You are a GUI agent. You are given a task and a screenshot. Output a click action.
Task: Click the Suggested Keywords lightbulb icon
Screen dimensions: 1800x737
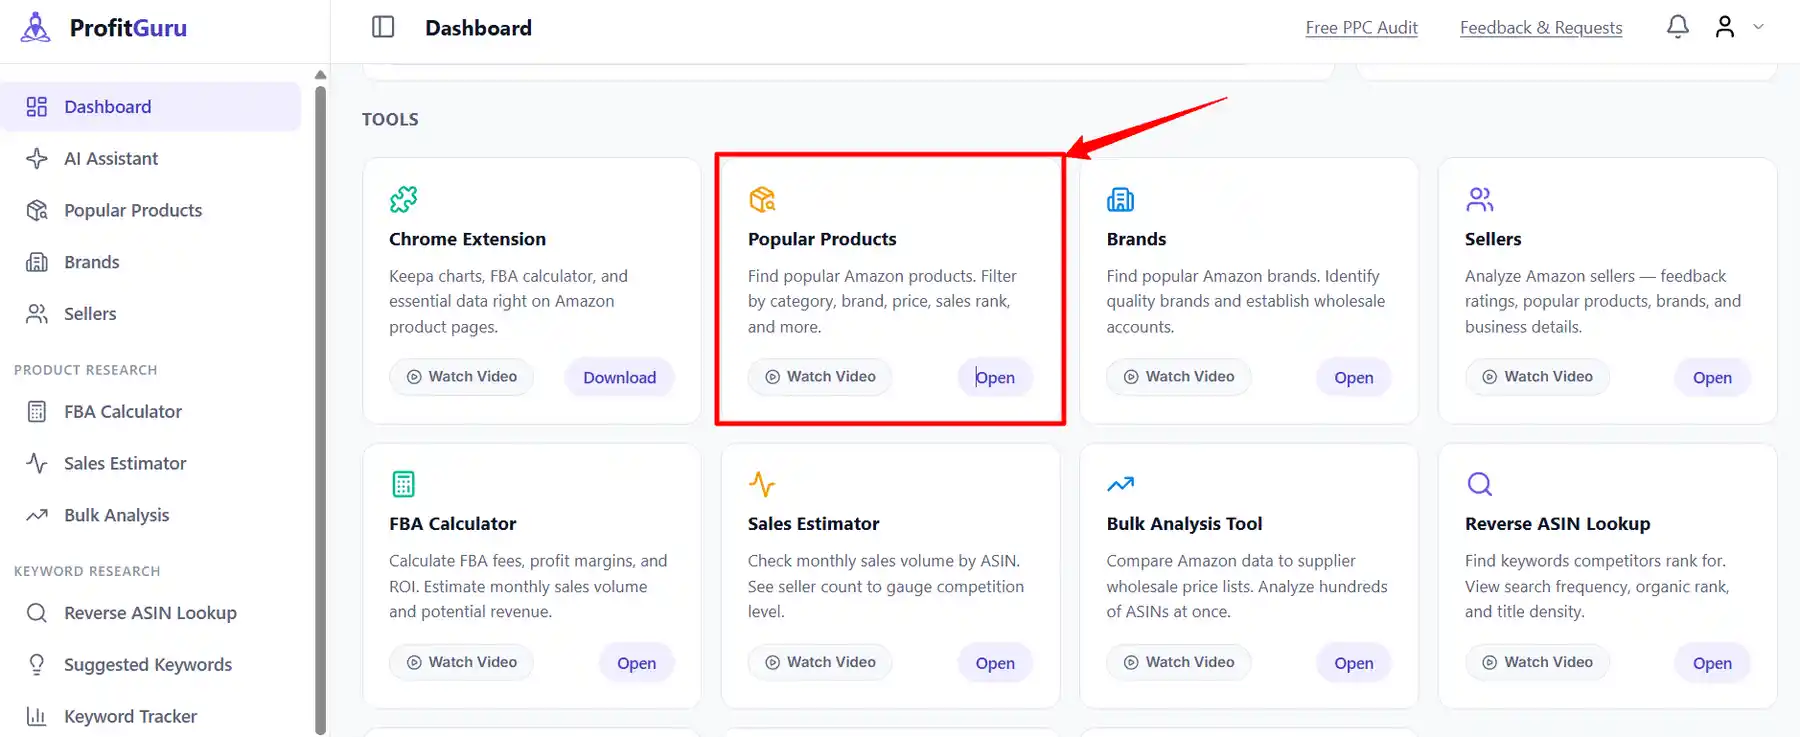(x=37, y=665)
